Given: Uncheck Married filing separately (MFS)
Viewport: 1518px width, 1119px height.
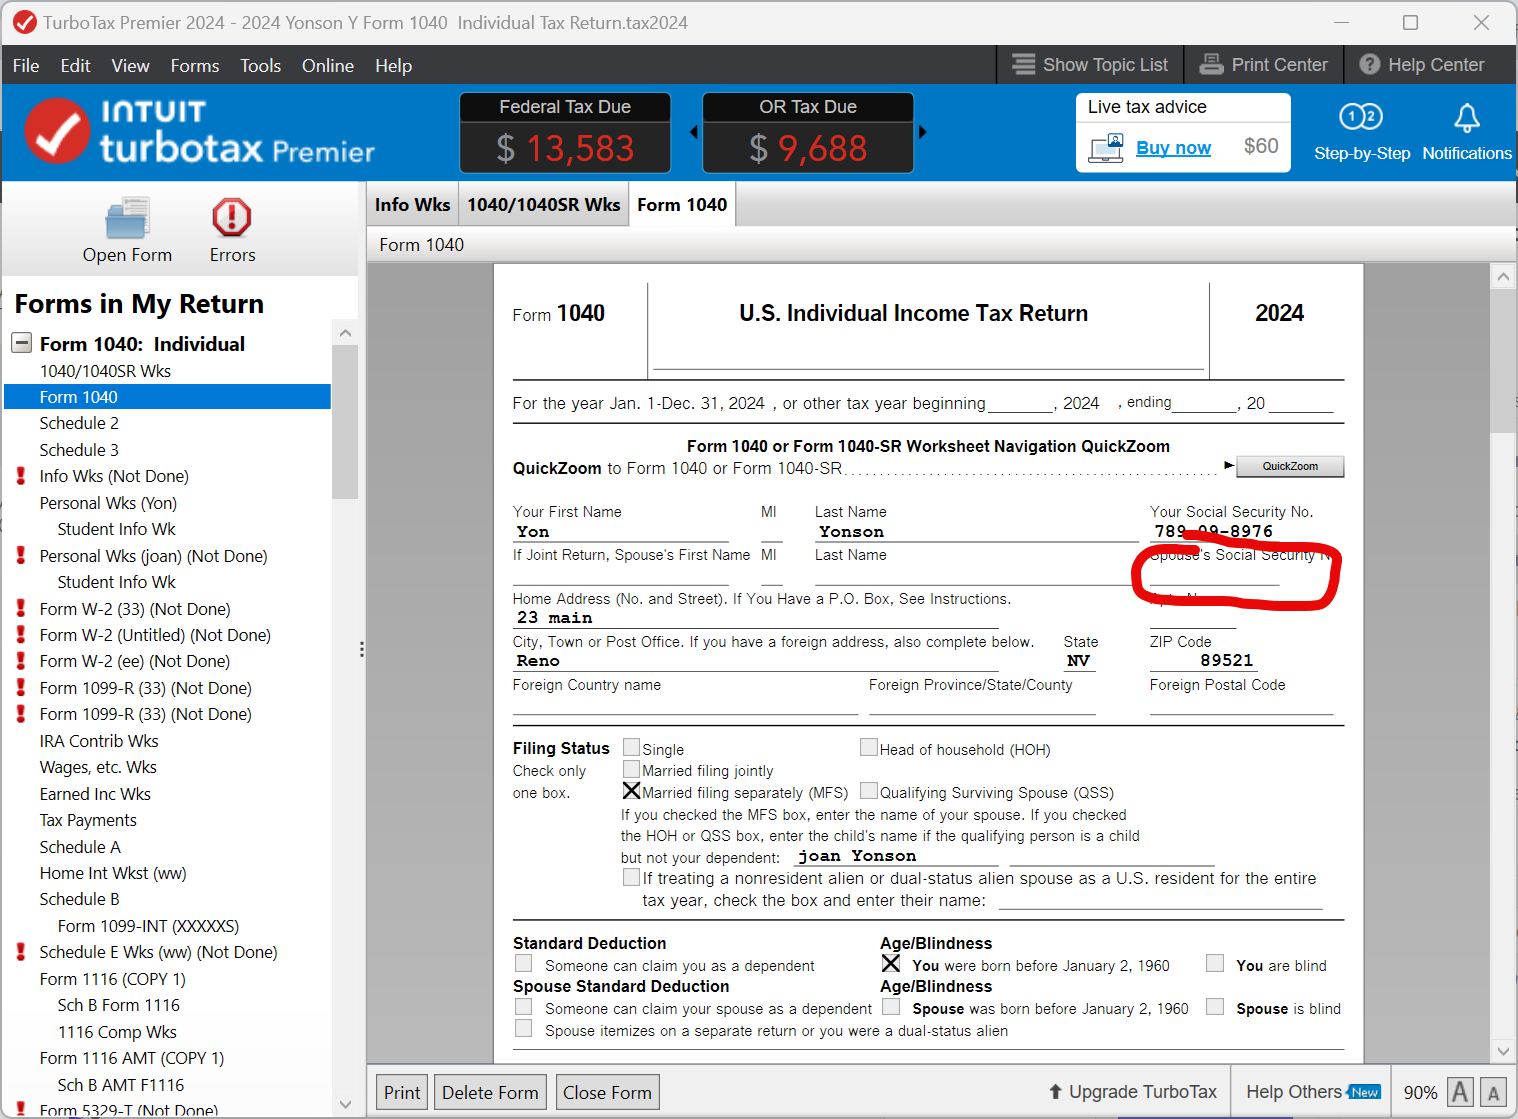Looking at the screenshot, I should (631, 791).
